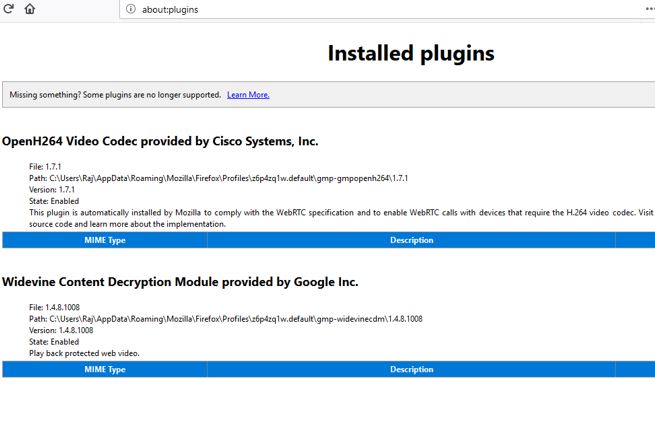Image resolution: width=655 pixels, height=427 pixels.
Task: Select the Widevine Version: 1.4.8.1008 line
Action: (61, 330)
